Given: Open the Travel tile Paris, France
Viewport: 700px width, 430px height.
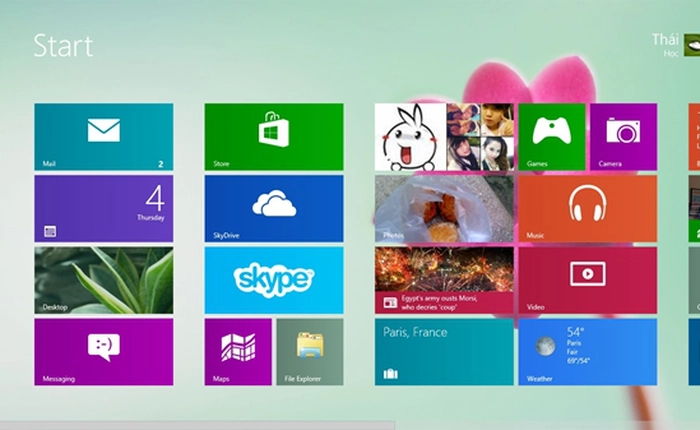Looking at the screenshot, I should pos(444,352).
